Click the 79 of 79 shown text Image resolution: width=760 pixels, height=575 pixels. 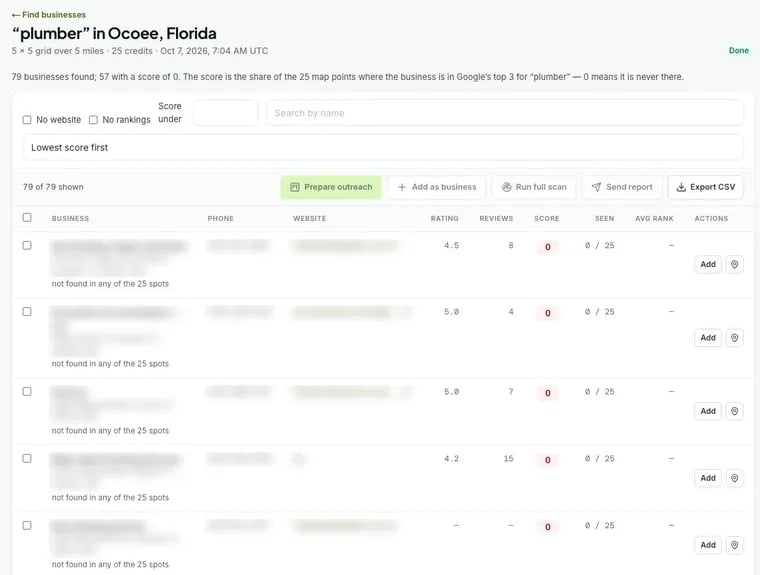tap(53, 187)
